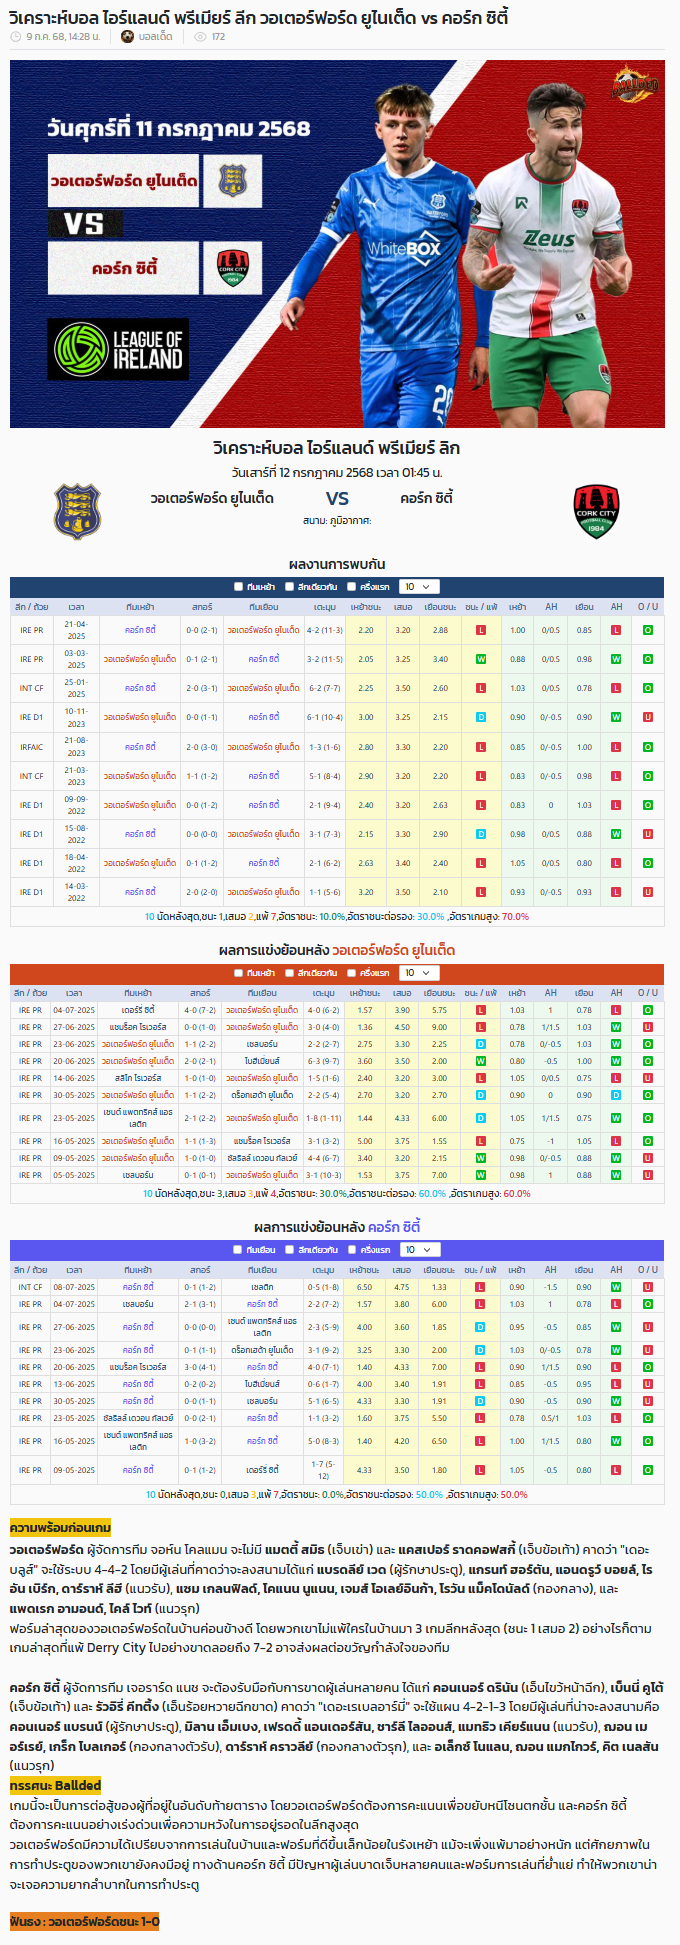Click the O/U column O badge in Cork City 09-05-2025 row
This screenshot has height=1945, width=680.
pyautogui.click(x=648, y=1470)
